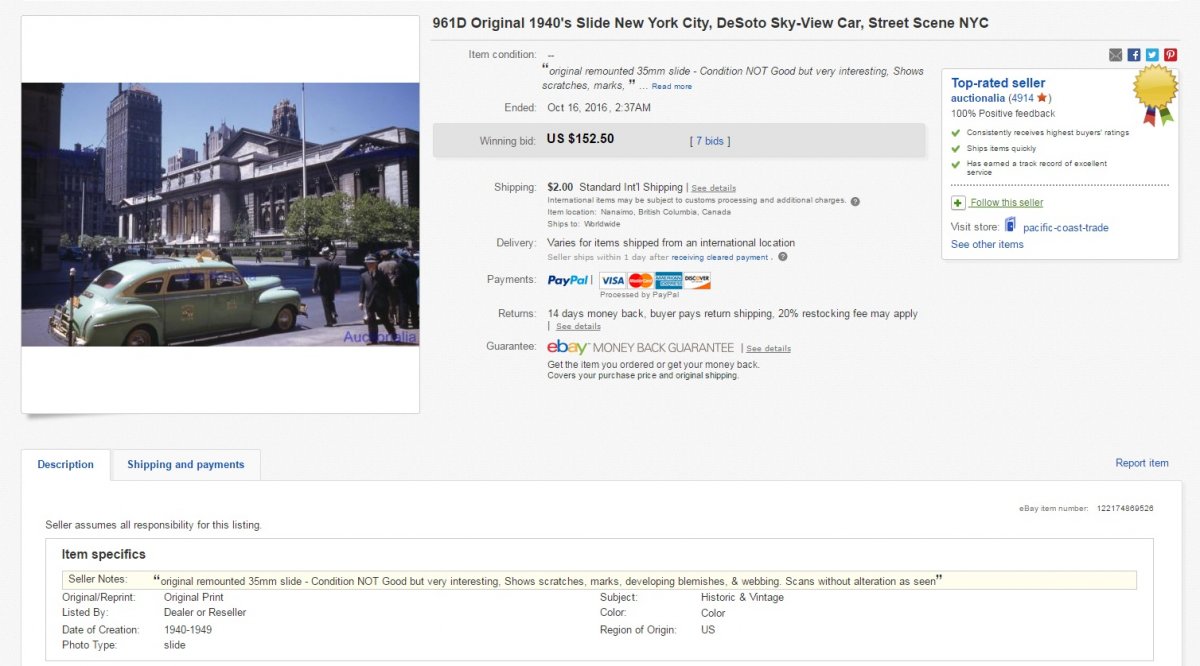1200x666 pixels.
Task: Open help icon next to customs charges note
Action: click(855, 201)
